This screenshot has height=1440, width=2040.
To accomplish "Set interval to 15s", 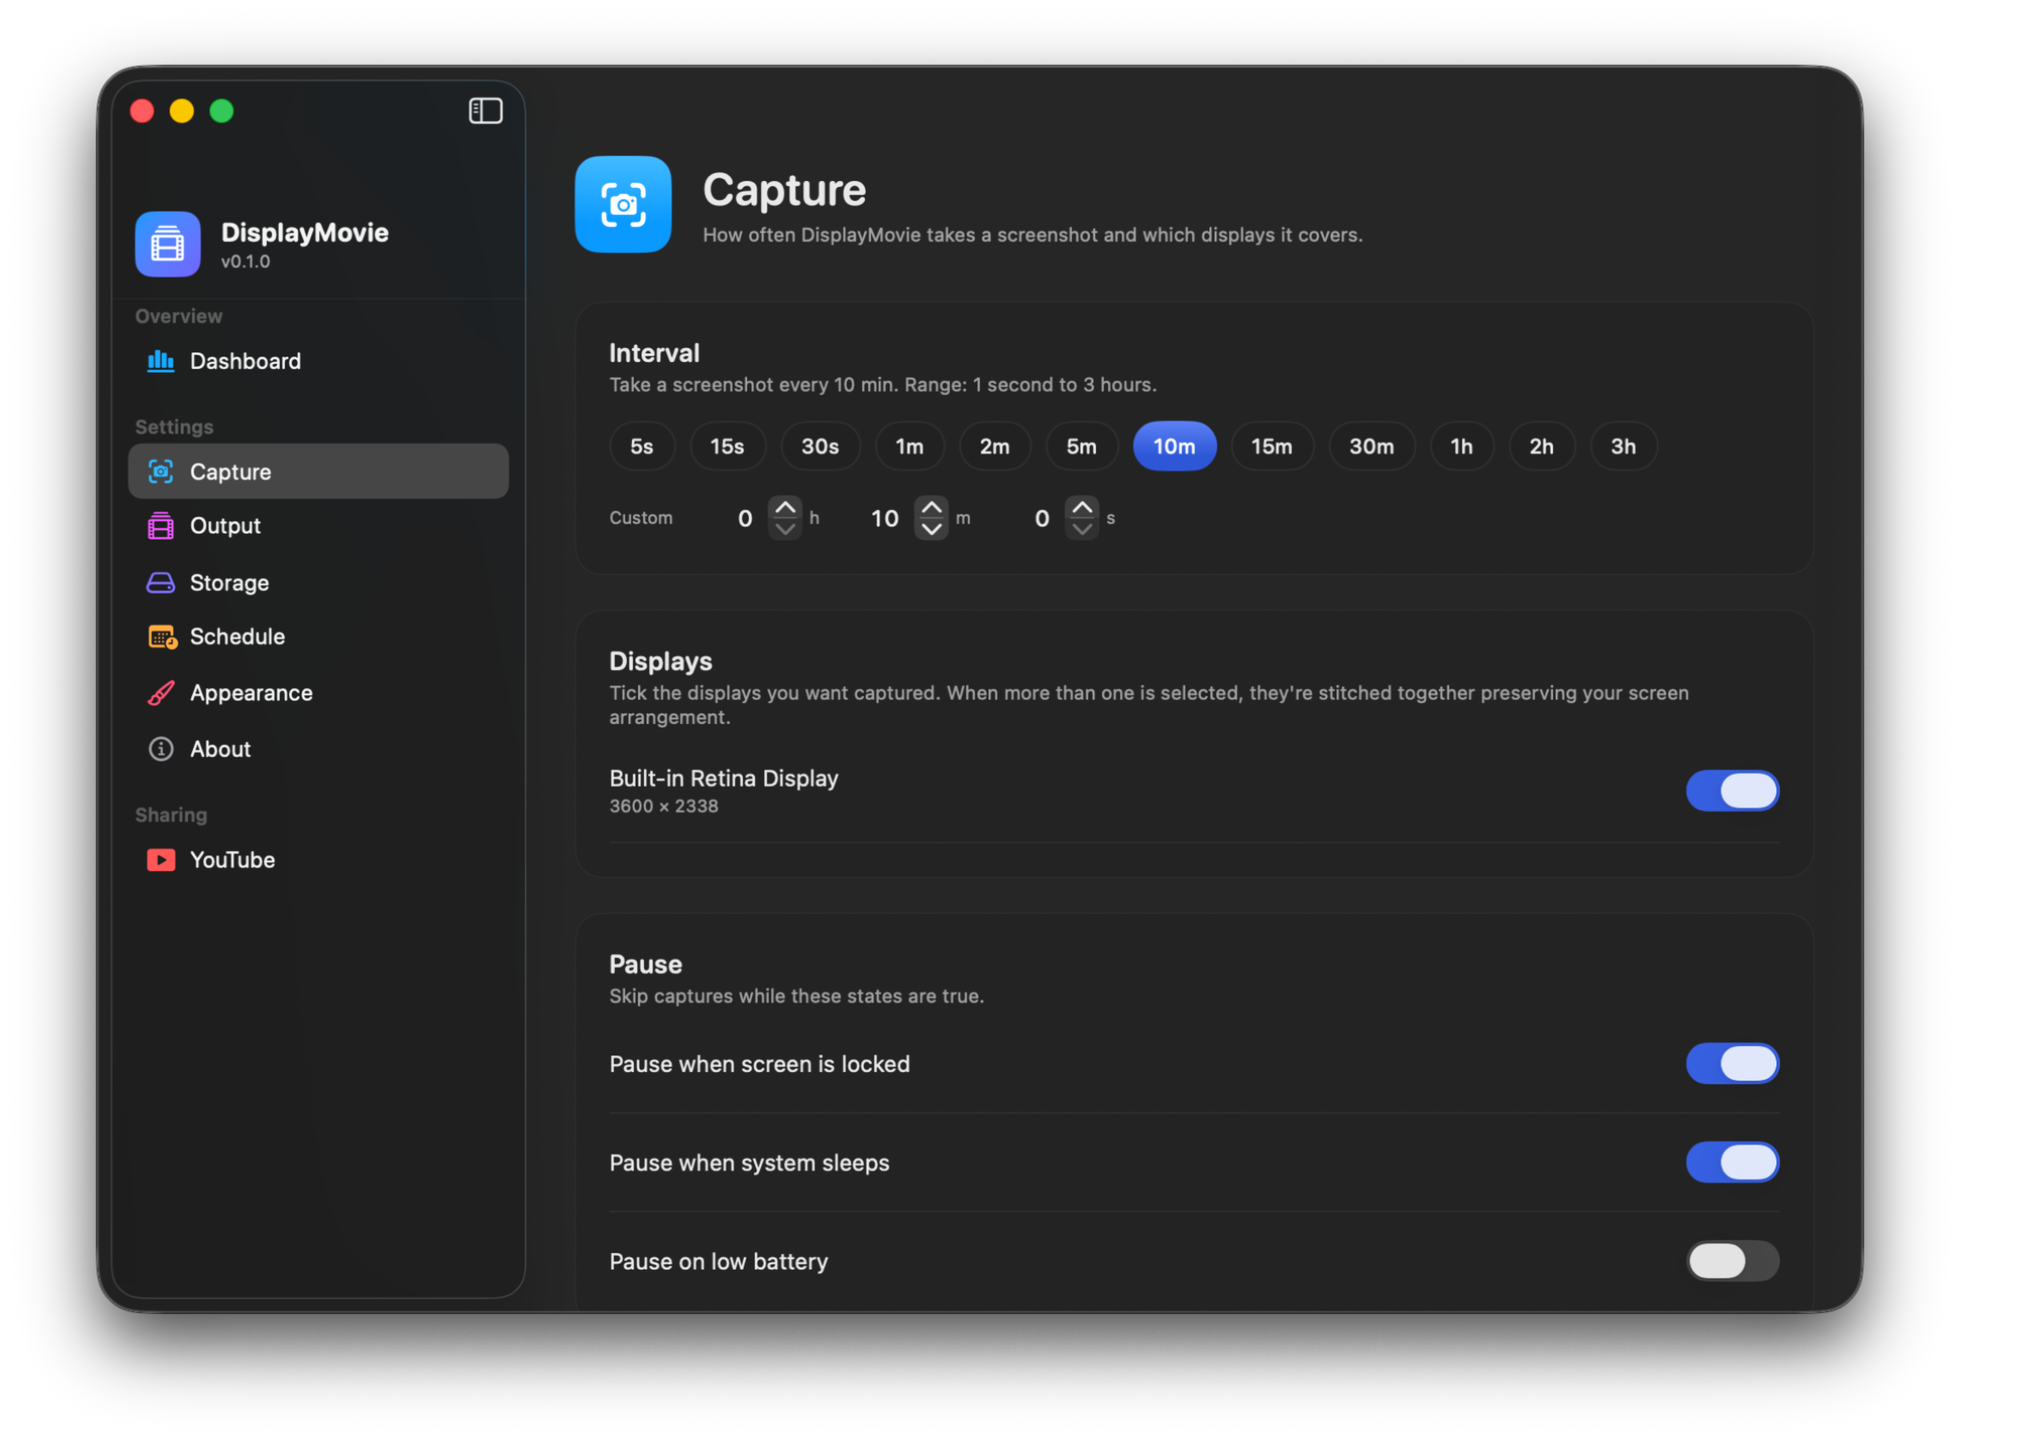I will coord(727,446).
